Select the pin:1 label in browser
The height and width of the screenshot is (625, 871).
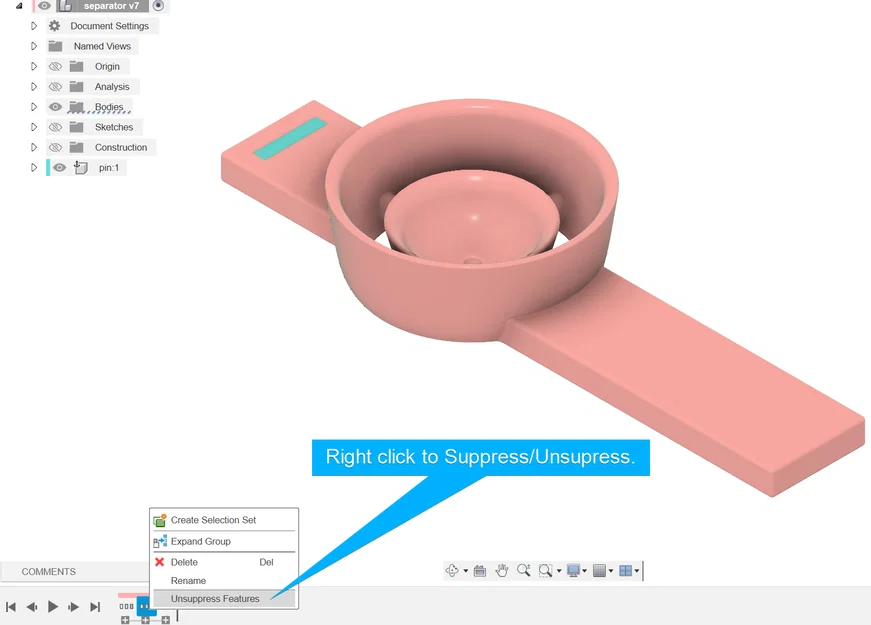pyautogui.click(x=109, y=167)
